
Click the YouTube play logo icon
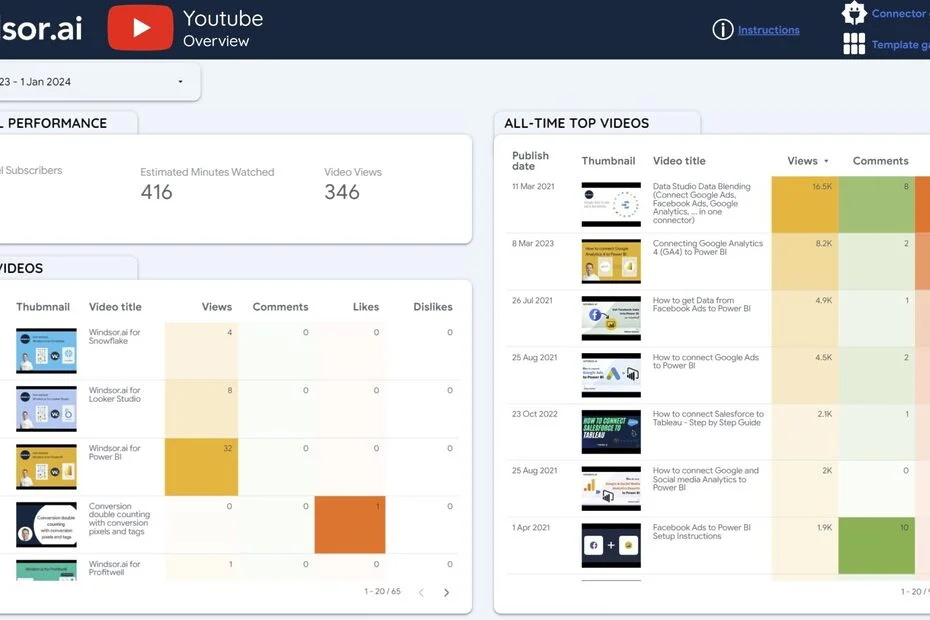[141, 27]
